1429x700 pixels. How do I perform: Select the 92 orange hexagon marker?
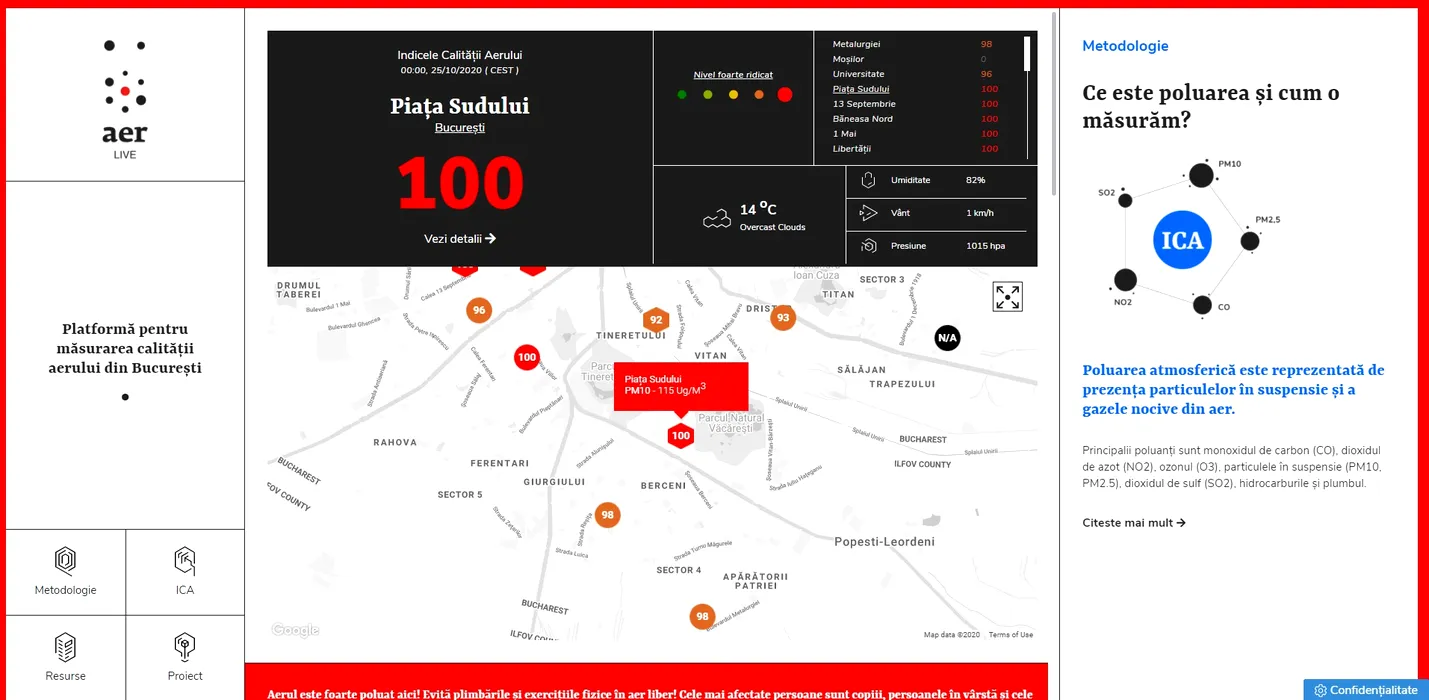tap(656, 321)
